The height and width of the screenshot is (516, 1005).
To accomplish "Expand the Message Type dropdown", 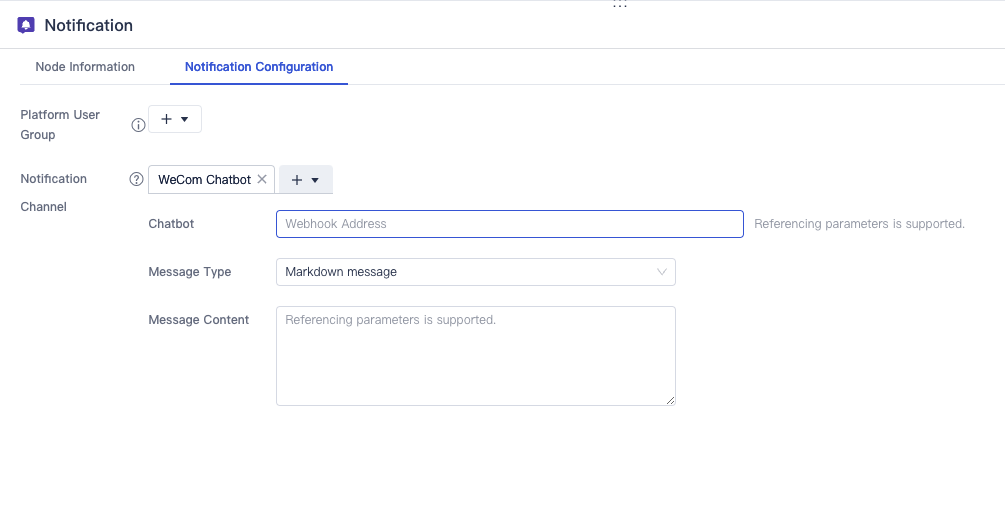I will (x=475, y=272).
